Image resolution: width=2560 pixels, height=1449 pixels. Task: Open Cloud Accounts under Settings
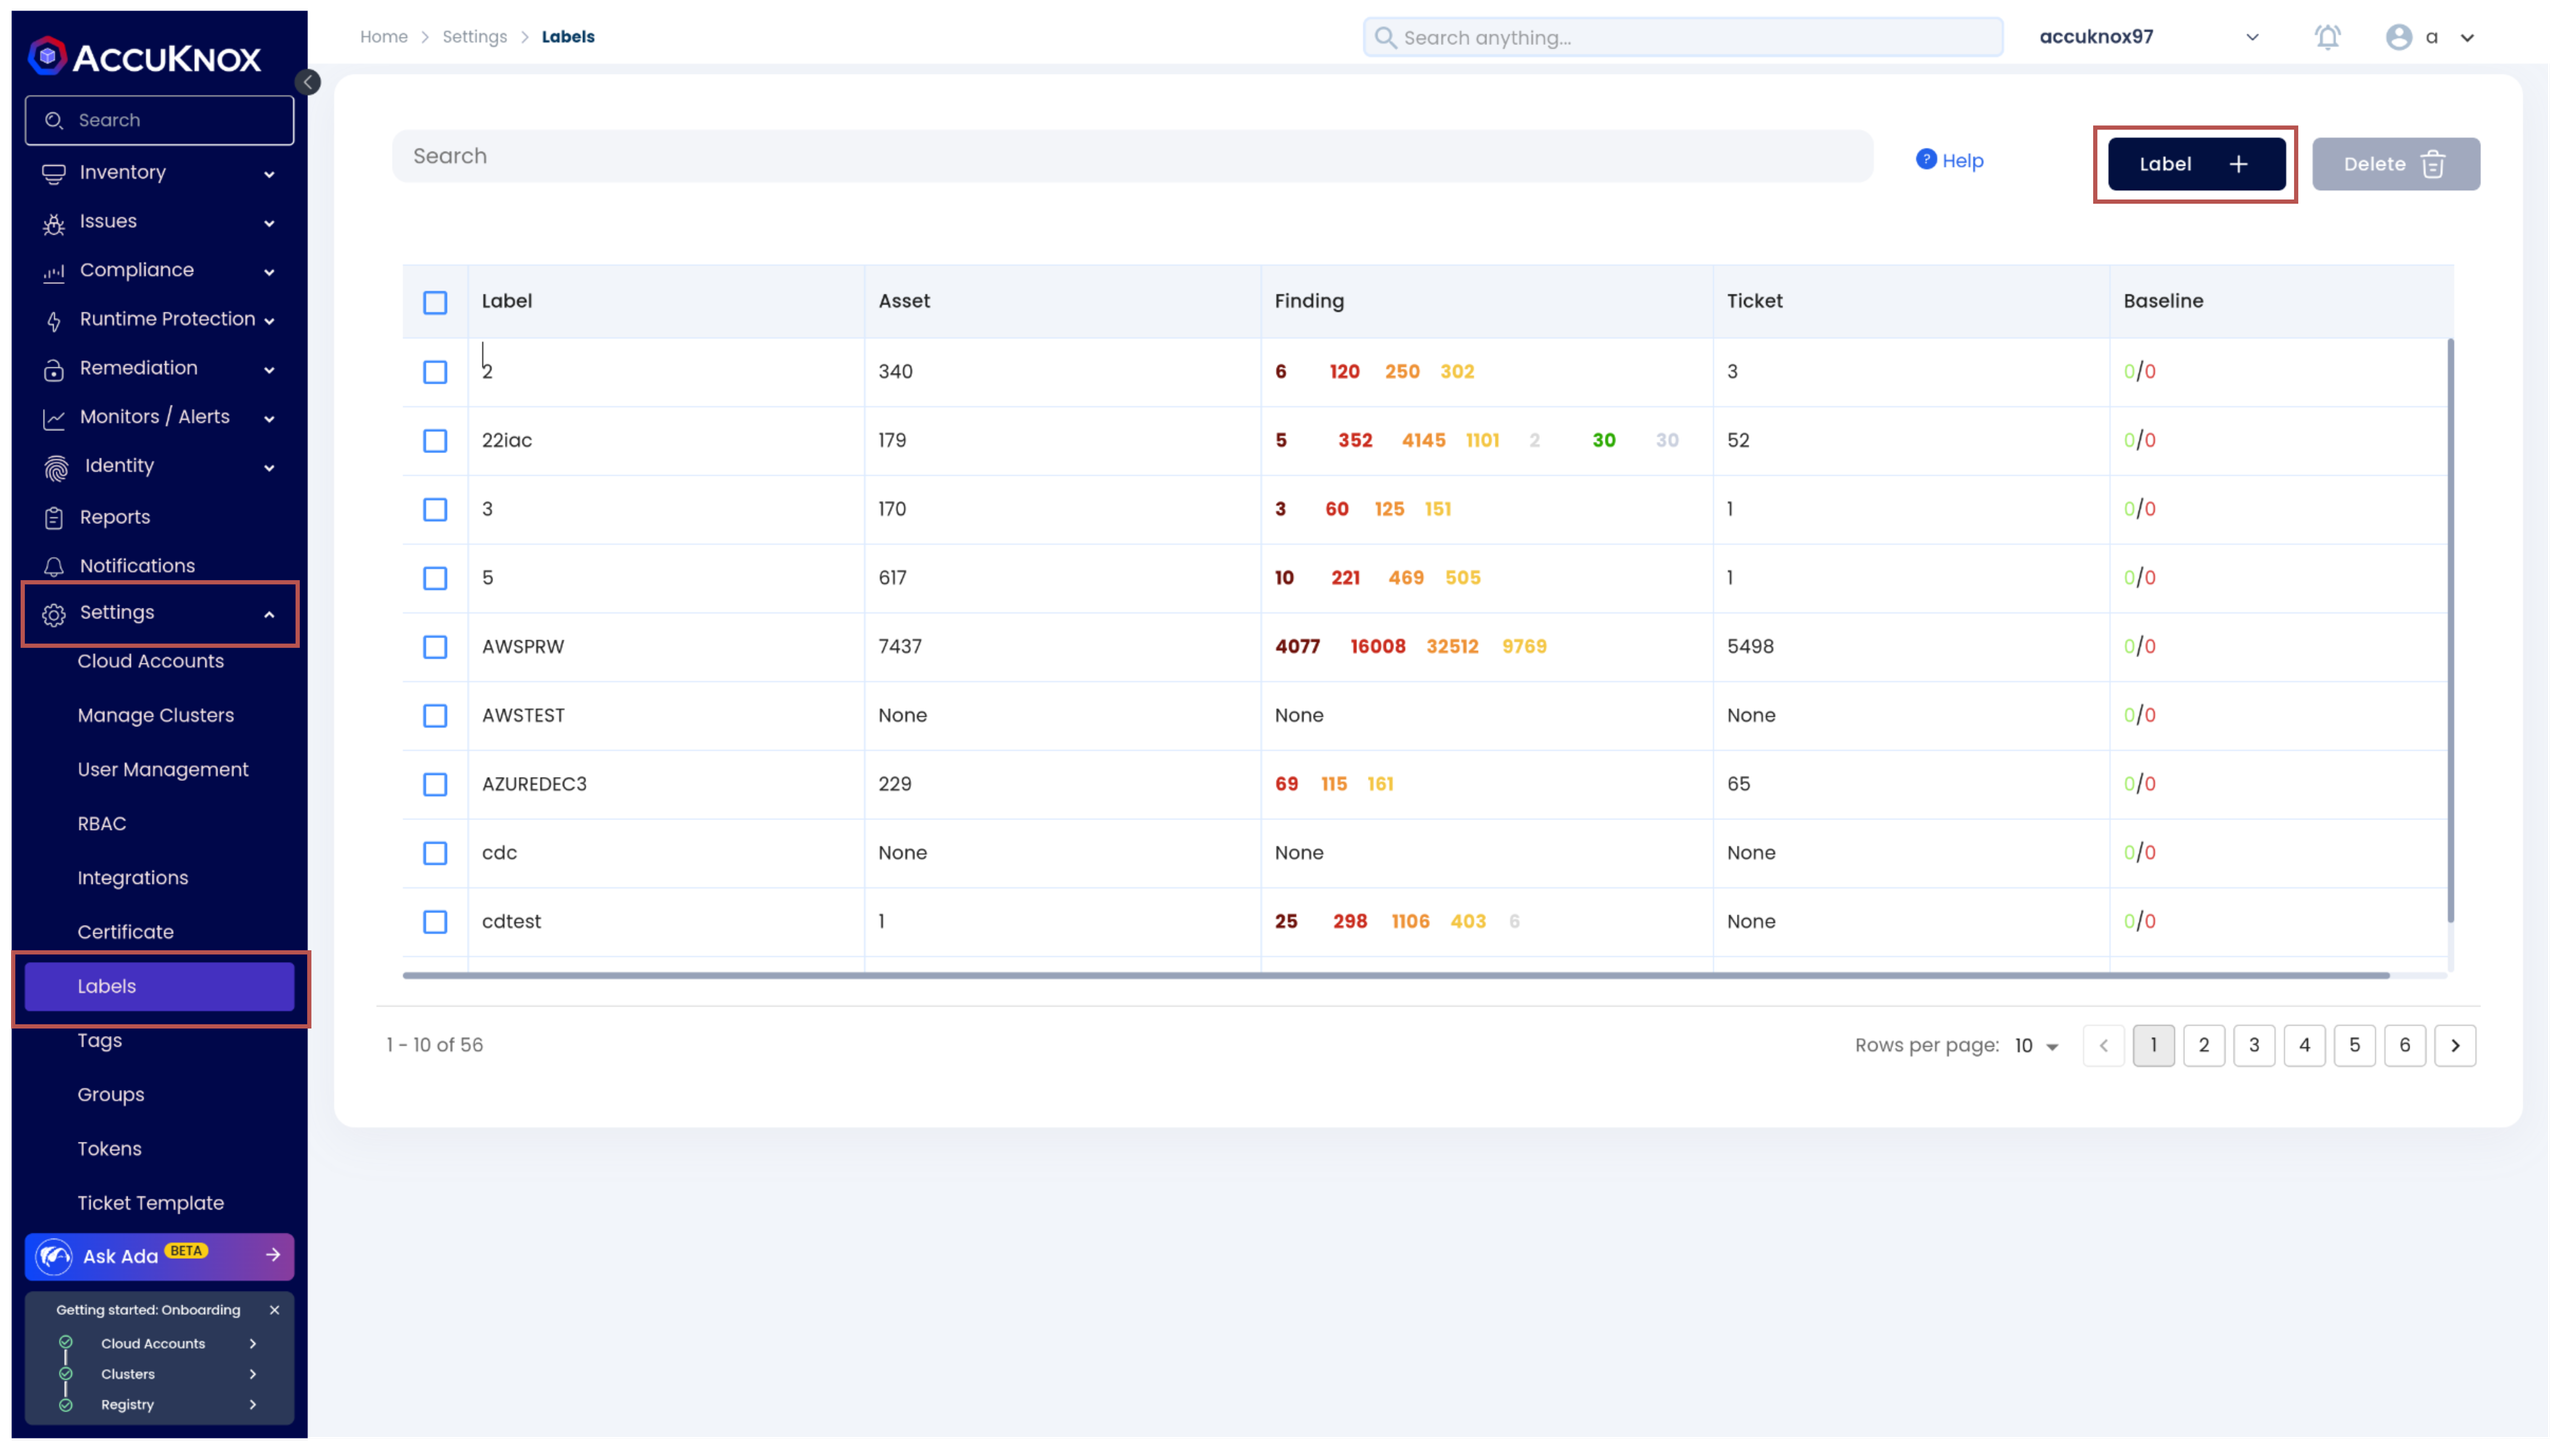151,662
